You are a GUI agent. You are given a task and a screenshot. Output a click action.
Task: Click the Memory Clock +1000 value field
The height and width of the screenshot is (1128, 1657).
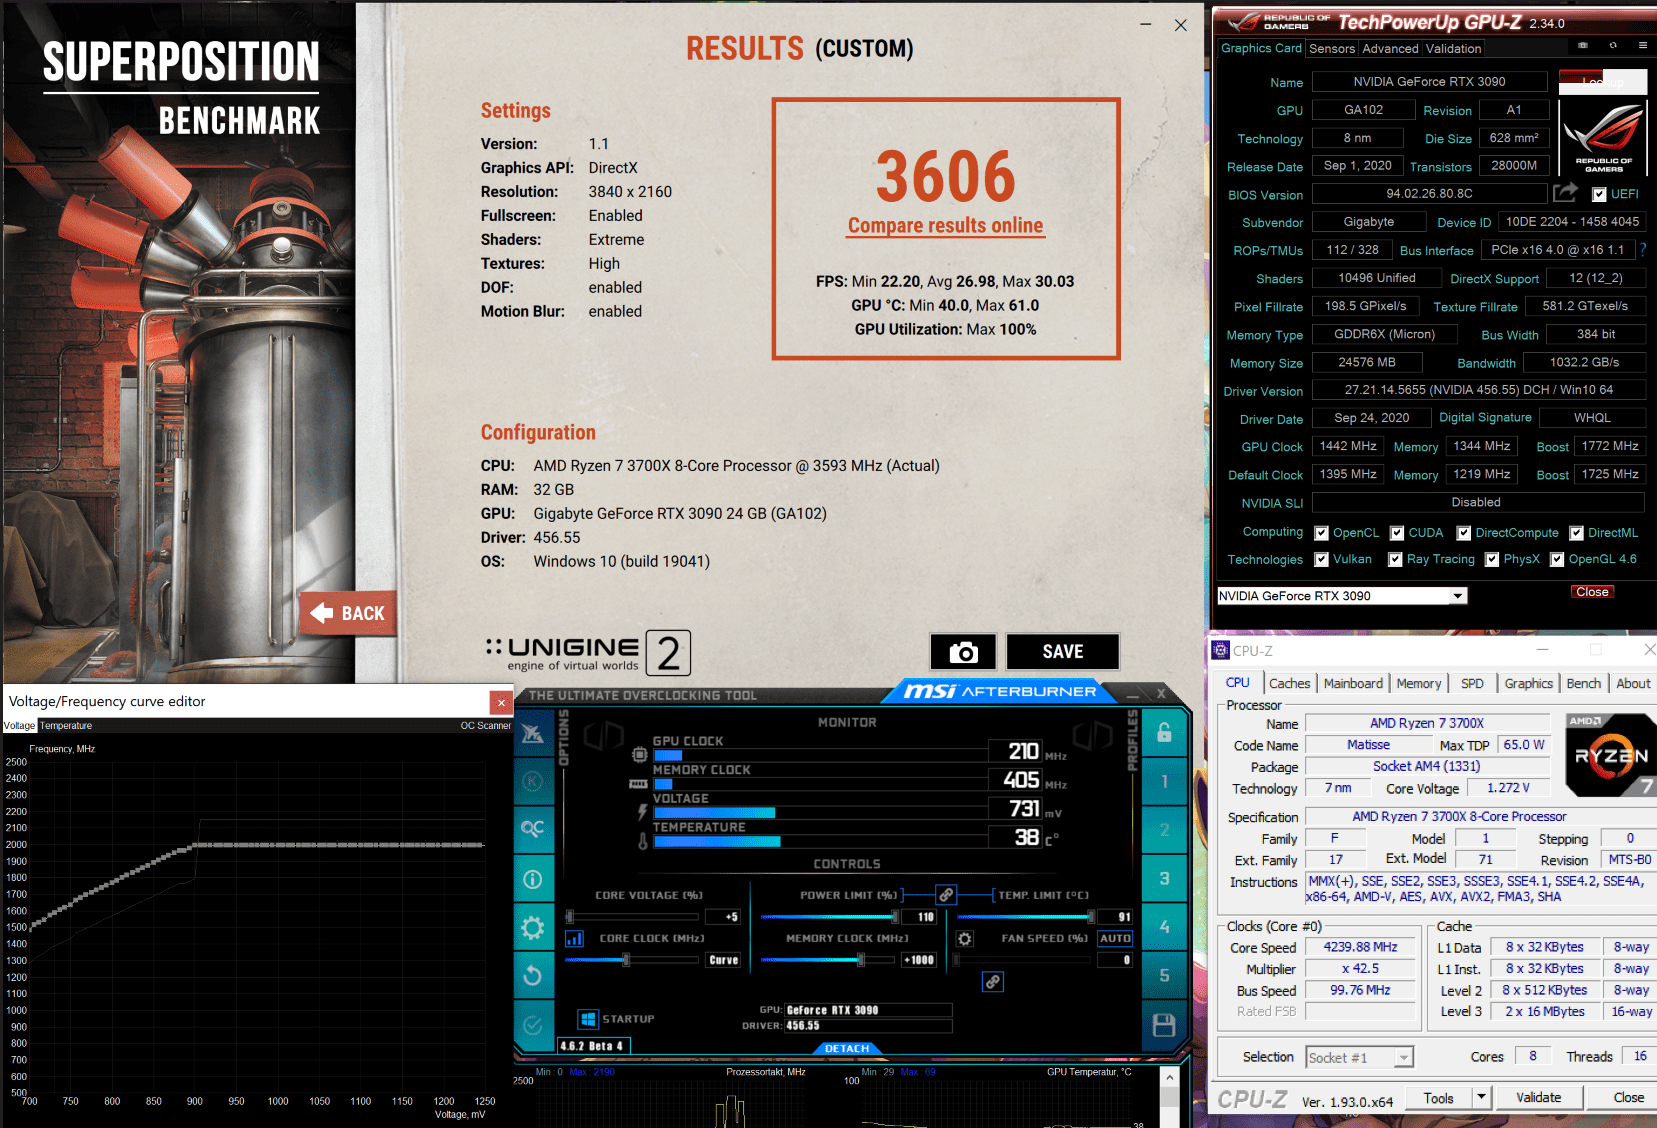(918, 960)
